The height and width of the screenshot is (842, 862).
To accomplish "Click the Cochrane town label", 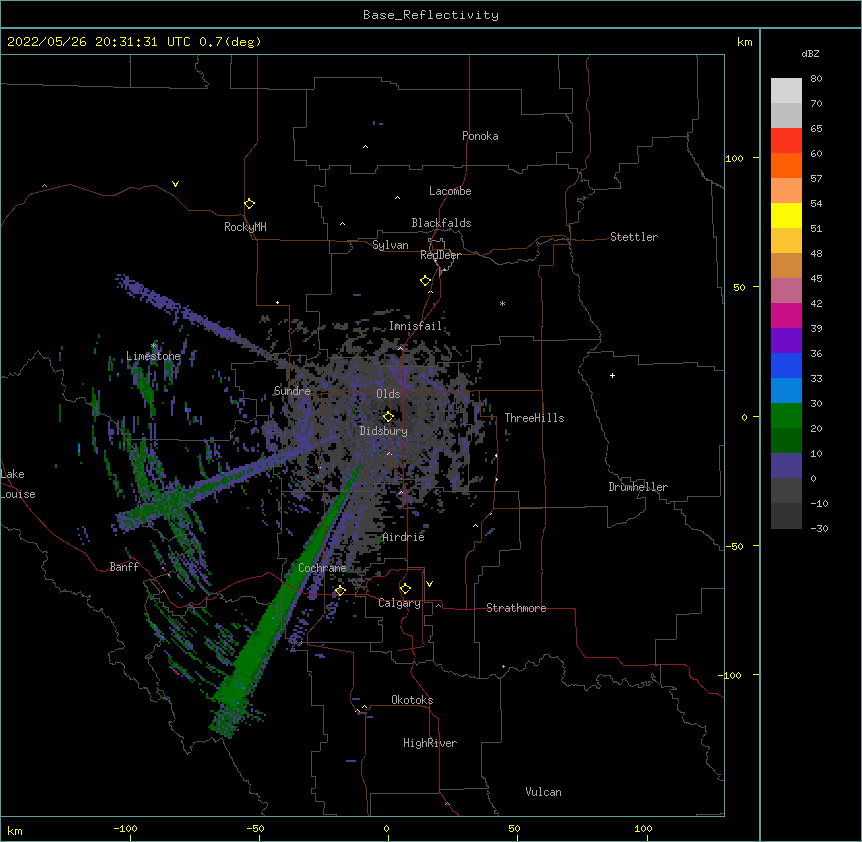I will pyautogui.click(x=322, y=568).
